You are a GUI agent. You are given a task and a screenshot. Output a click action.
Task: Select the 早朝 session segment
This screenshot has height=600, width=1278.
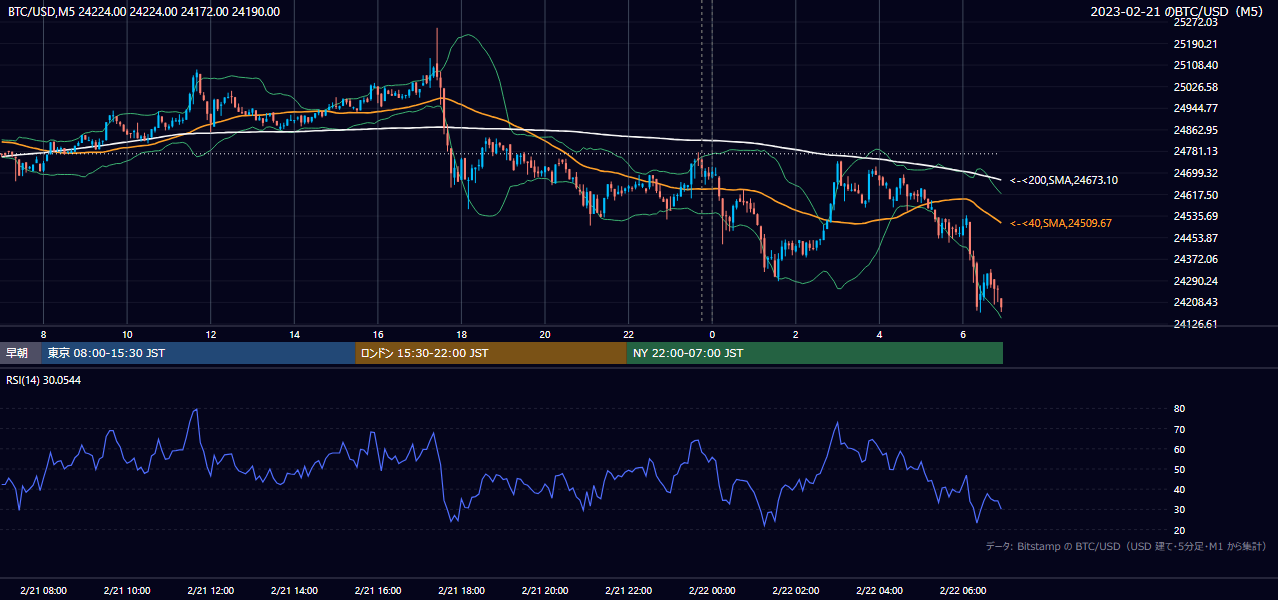coord(21,353)
